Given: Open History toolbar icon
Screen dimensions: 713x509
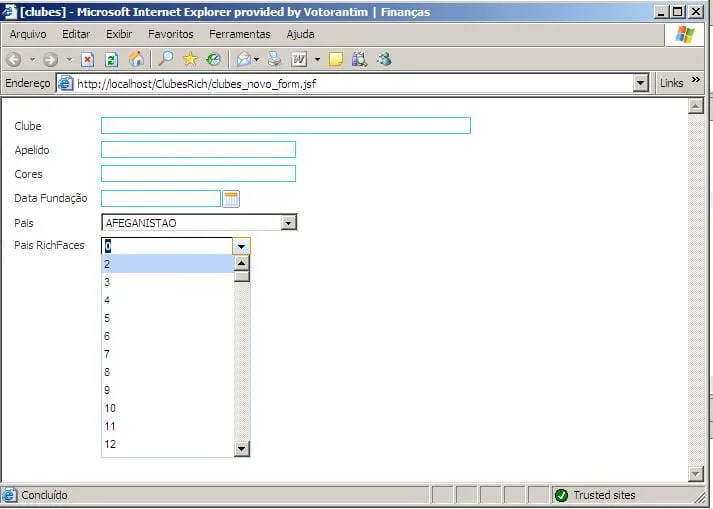Looking at the screenshot, I should [214, 59].
